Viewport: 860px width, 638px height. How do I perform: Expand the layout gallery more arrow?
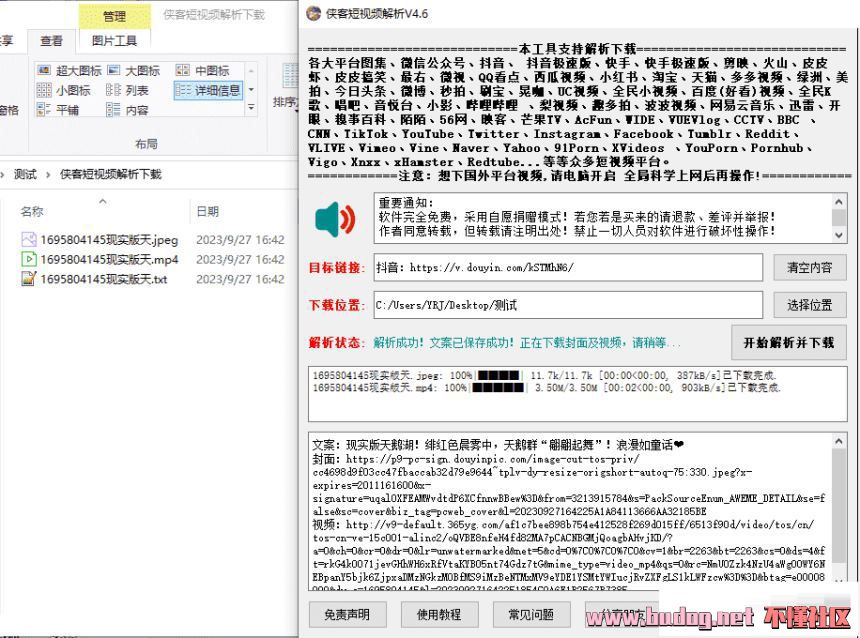pyautogui.click(x=251, y=108)
